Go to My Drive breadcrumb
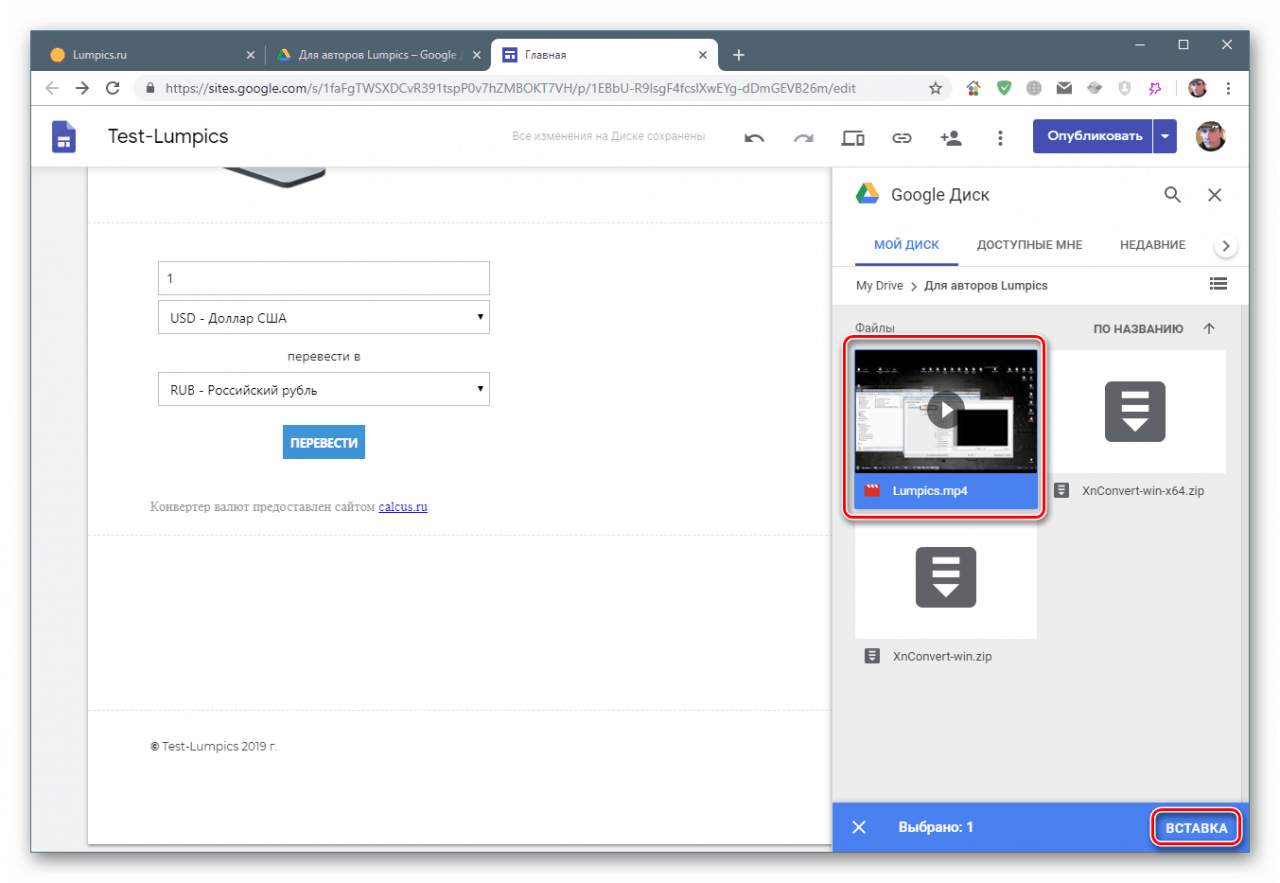The width and height of the screenshot is (1280, 883). 879,285
